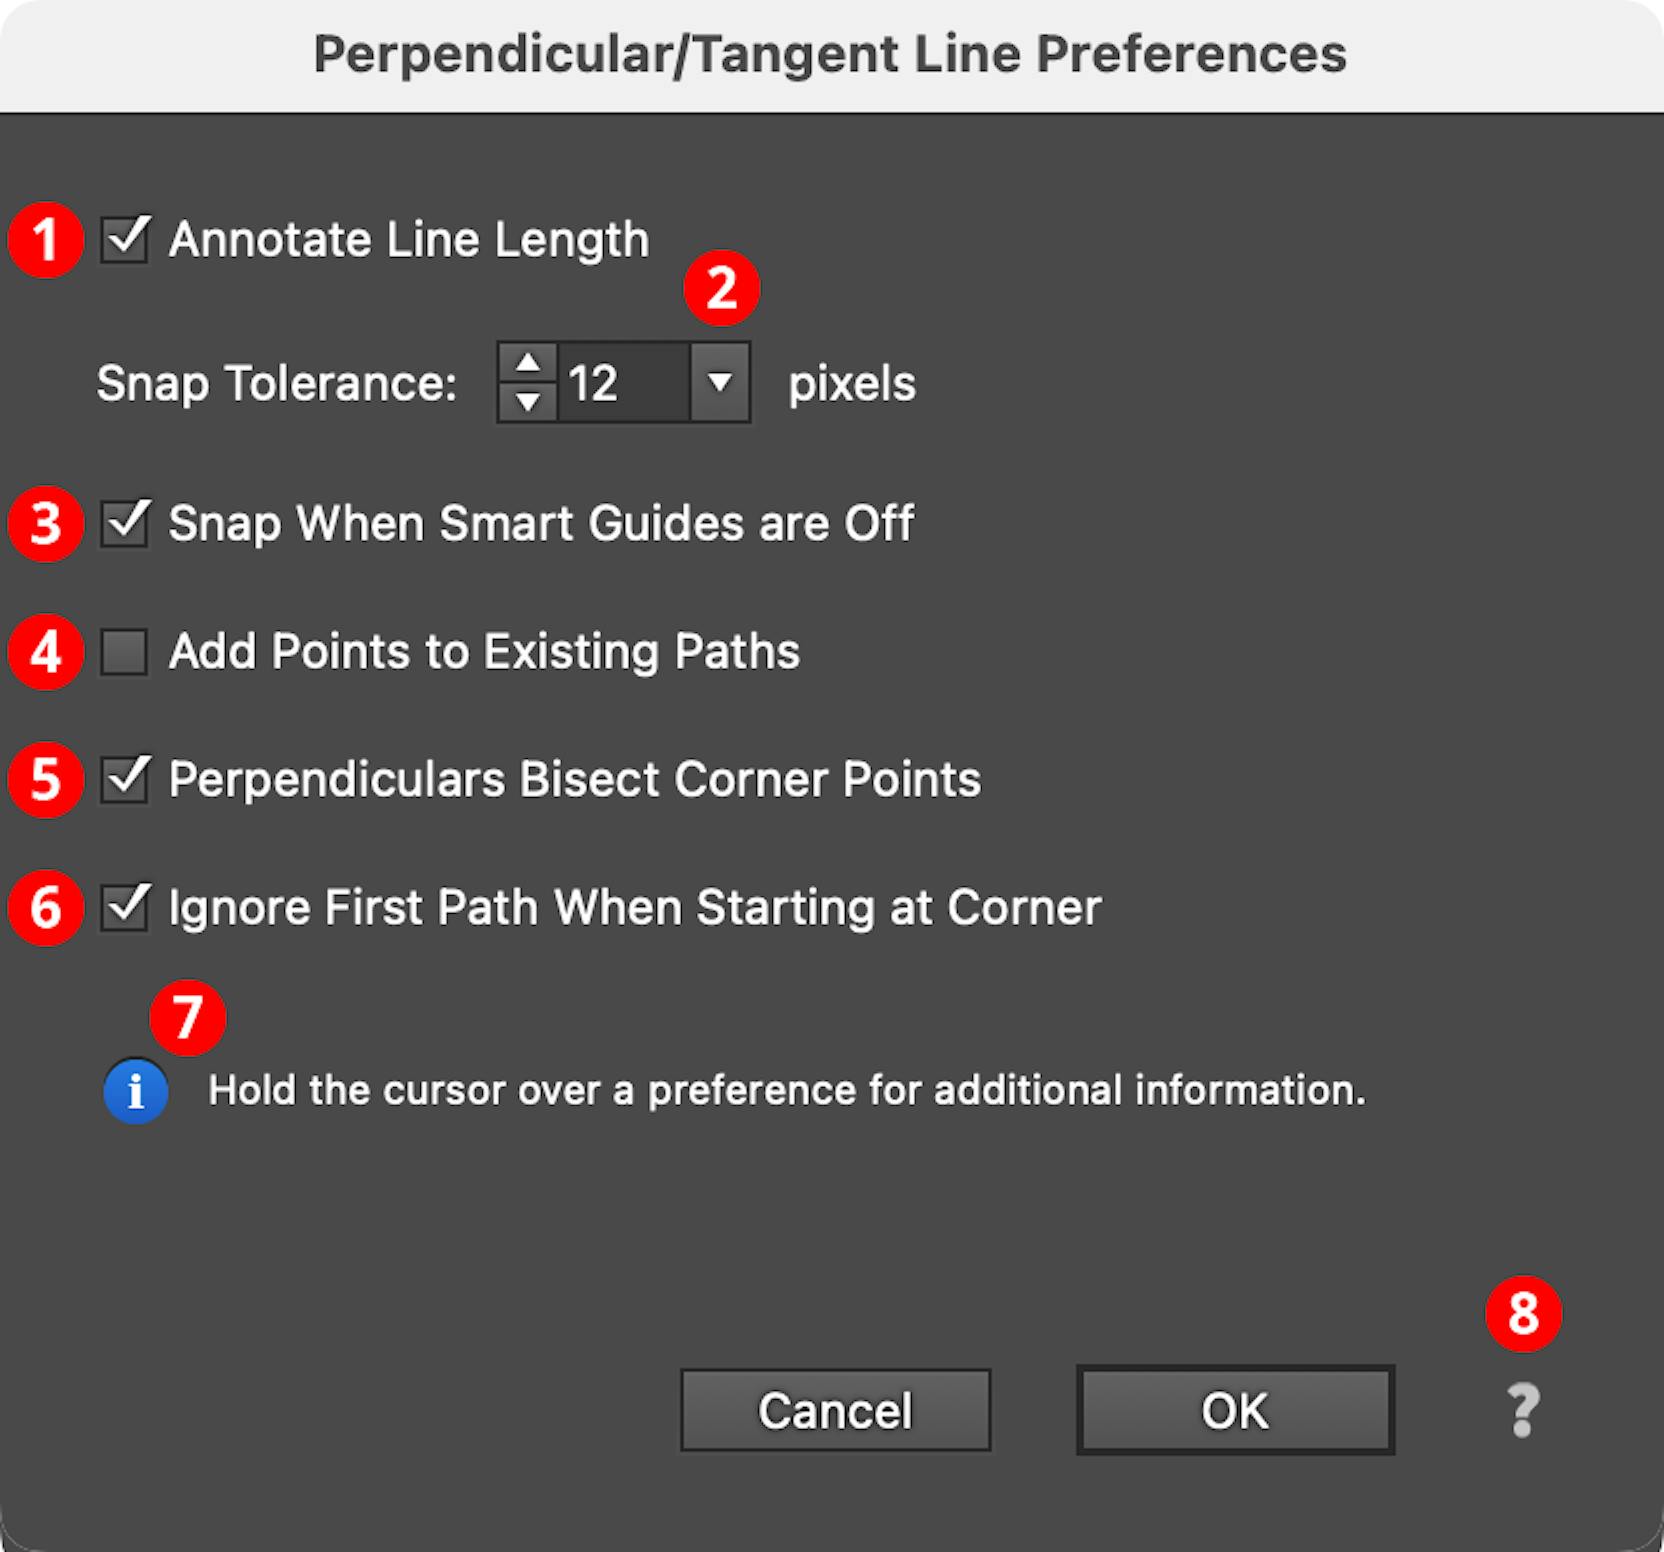
Task: Enable Add Points to Existing Paths
Action: (122, 652)
